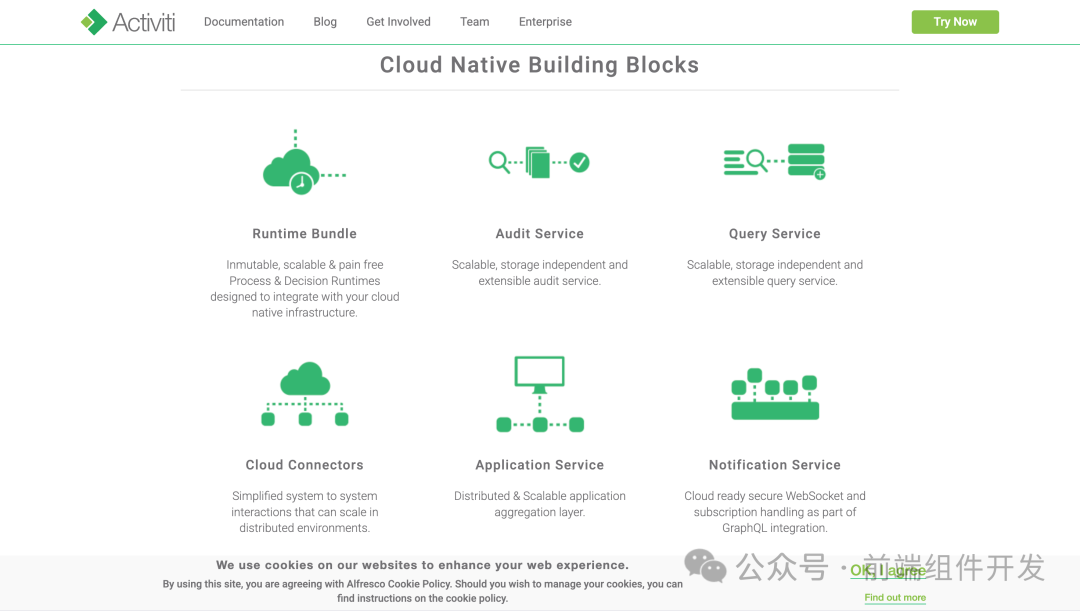
Task: Click the green Try Now button
Action: click(955, 22)
